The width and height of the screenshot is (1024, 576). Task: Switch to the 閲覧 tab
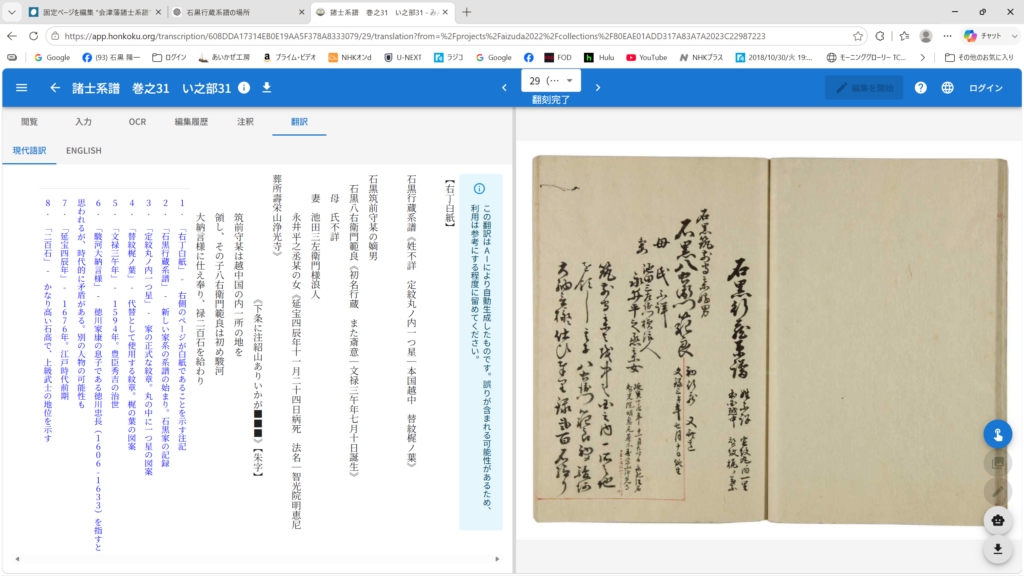click(x=29, y=121)
